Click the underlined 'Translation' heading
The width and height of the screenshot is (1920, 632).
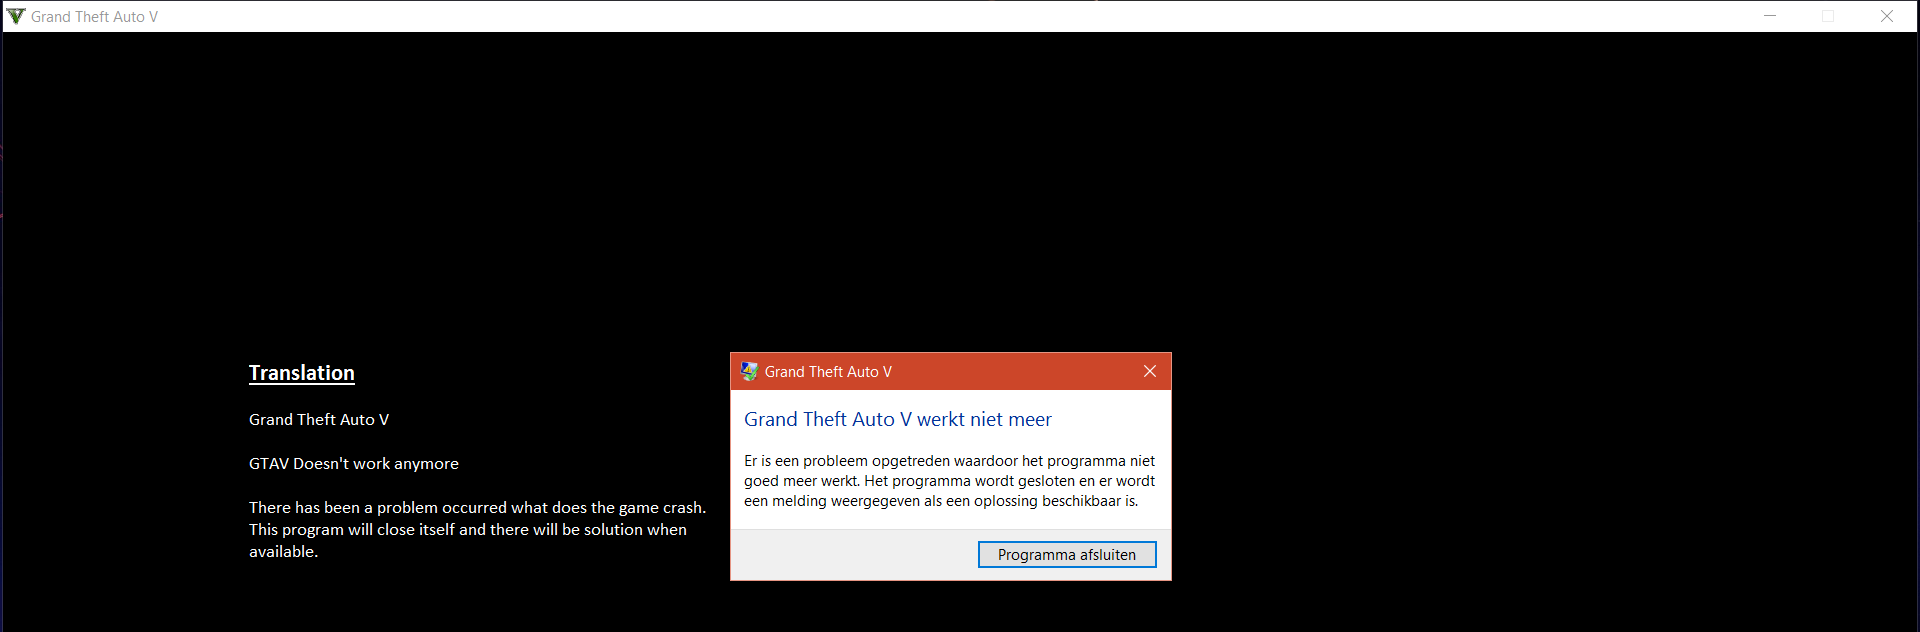(302, 373)
